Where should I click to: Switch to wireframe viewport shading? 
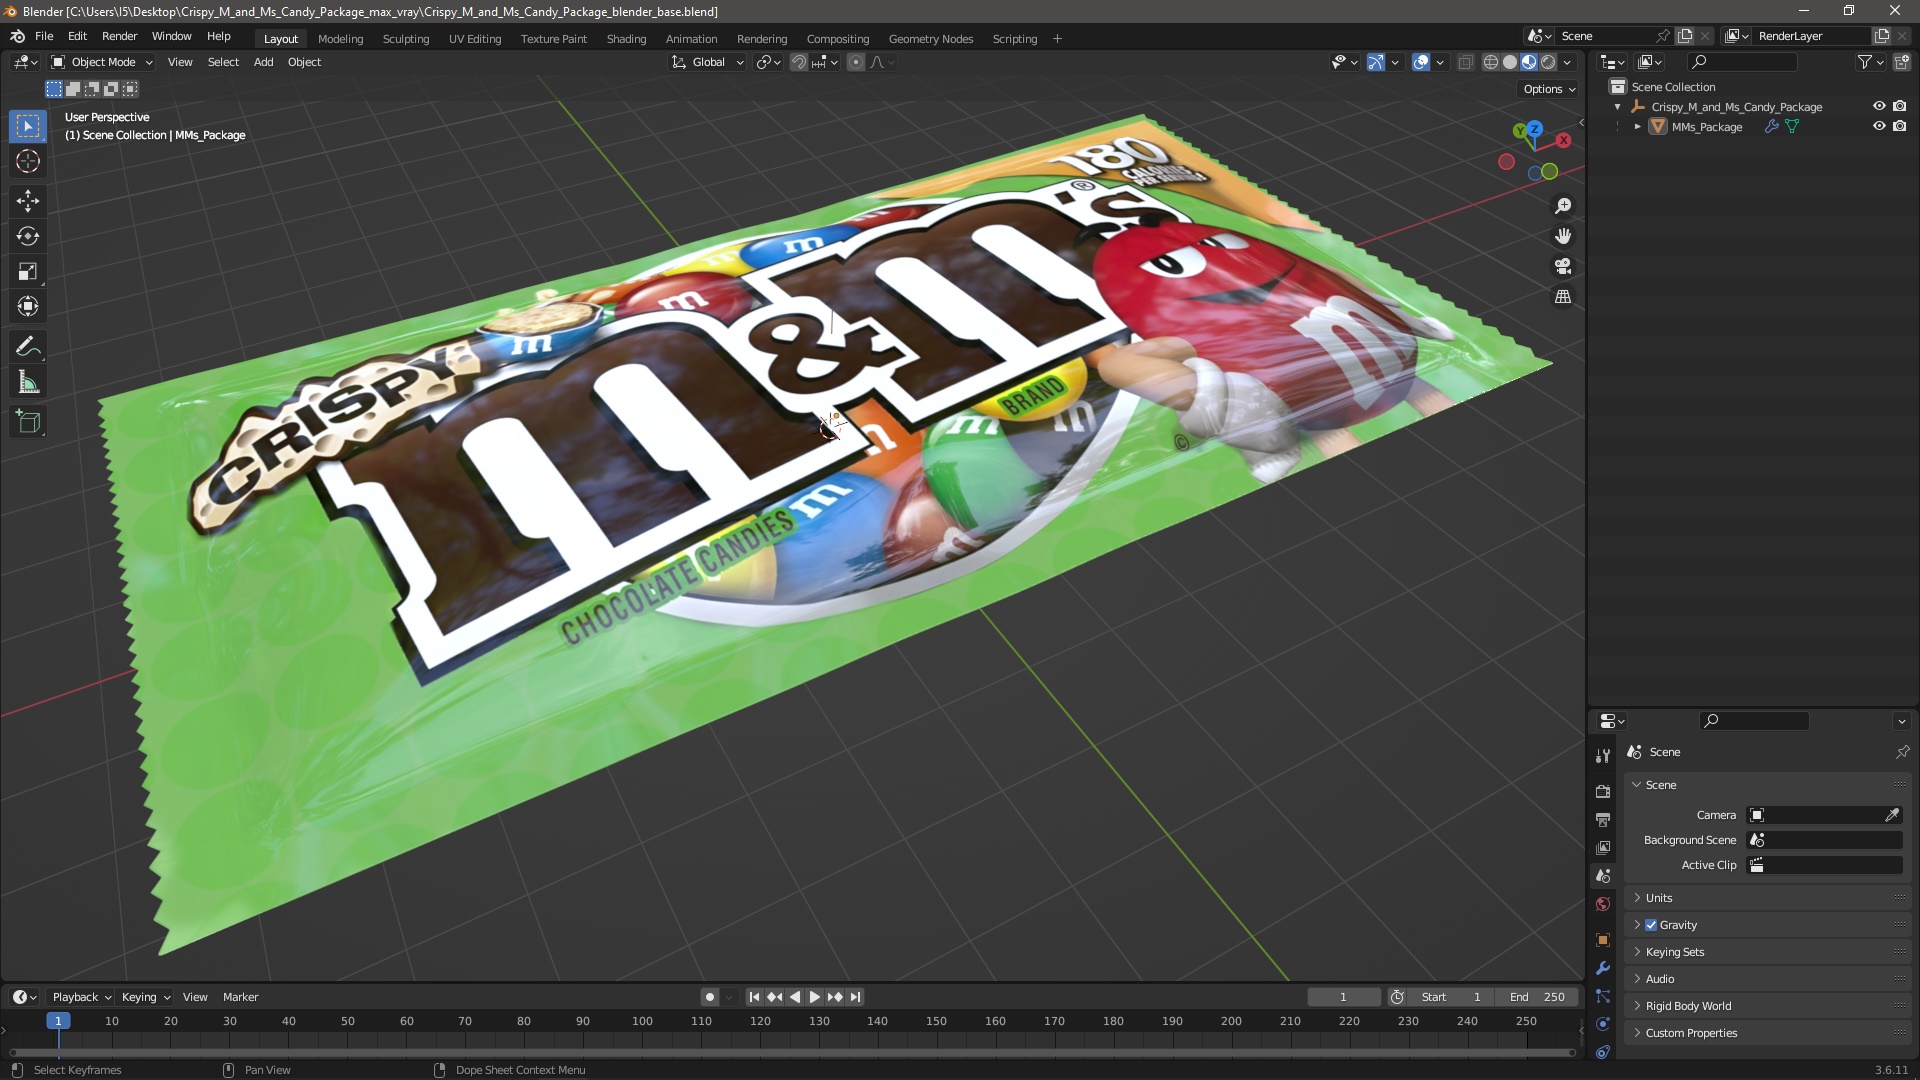point(1490,62)
